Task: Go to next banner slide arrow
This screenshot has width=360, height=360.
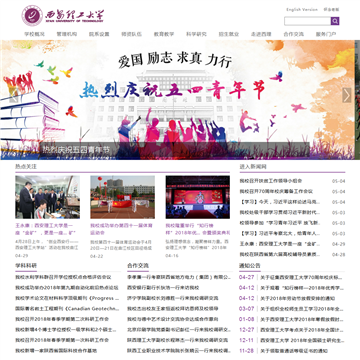Action: [347, 95]
